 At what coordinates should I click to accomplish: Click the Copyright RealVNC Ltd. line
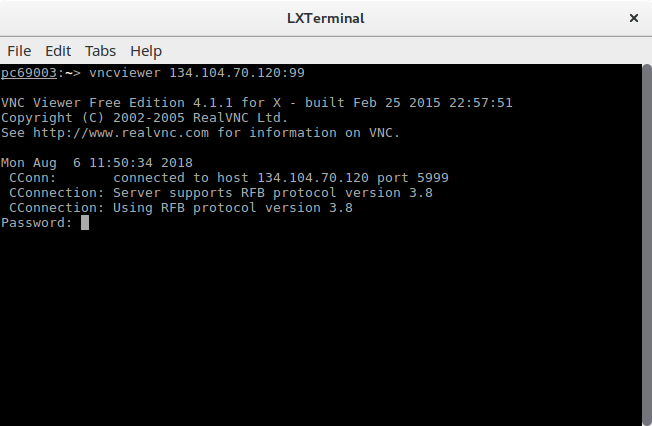[144, 118]
